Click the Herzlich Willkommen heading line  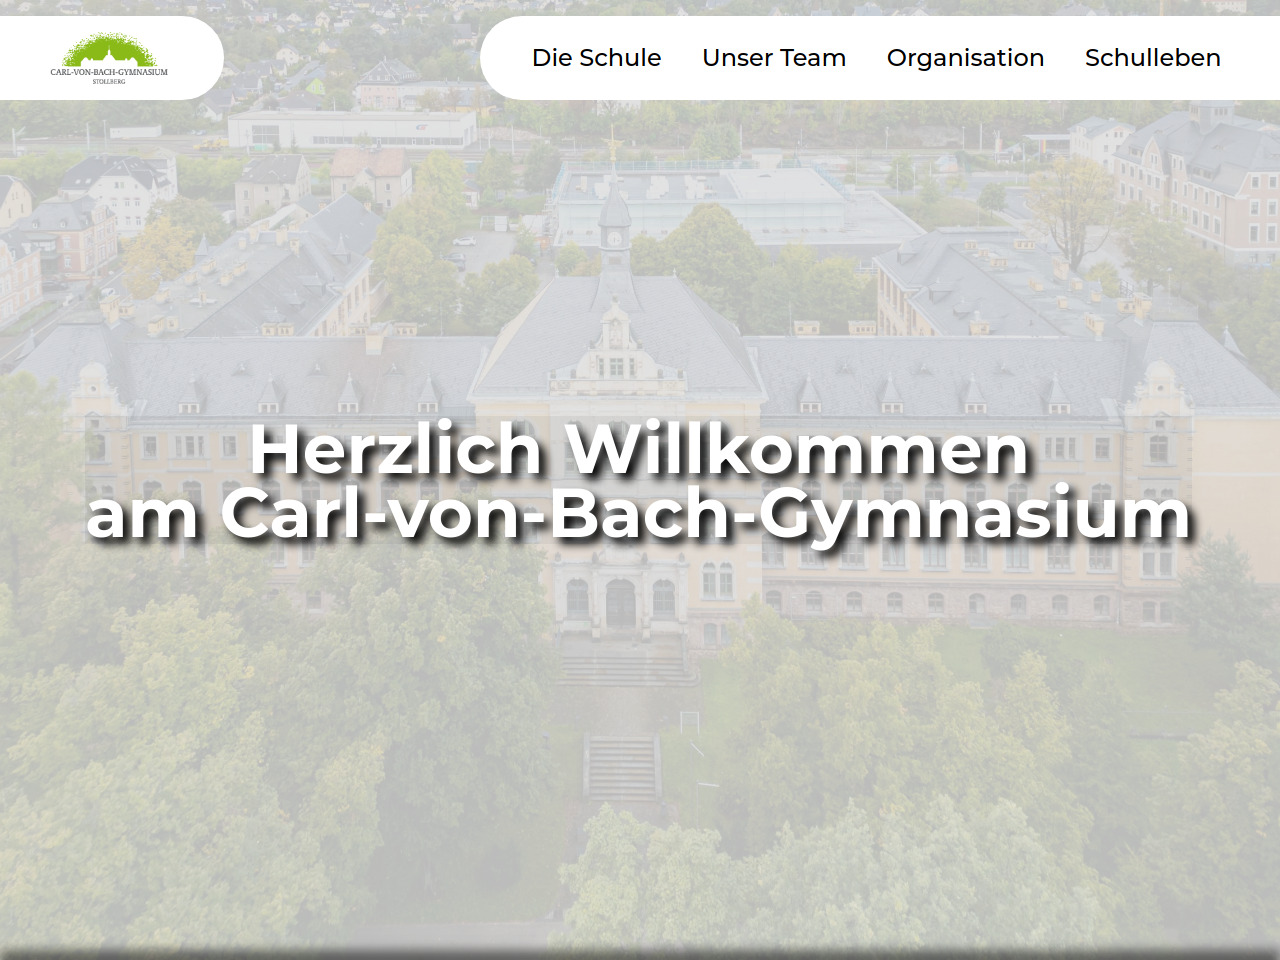(x=638, y=450)
